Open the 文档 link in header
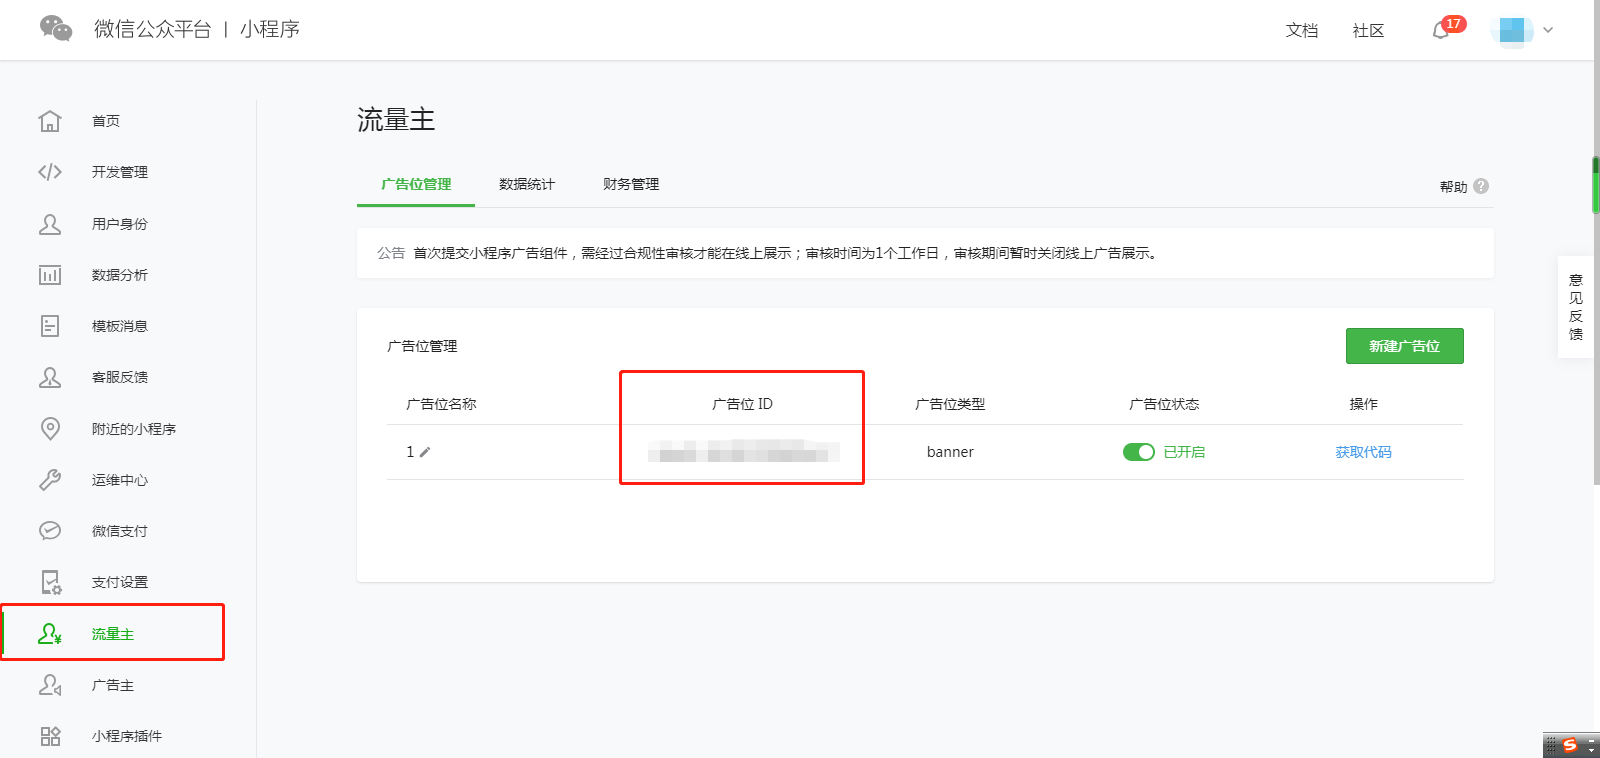This screenshot has width=1600, height=758. [x=1301, y=31]
